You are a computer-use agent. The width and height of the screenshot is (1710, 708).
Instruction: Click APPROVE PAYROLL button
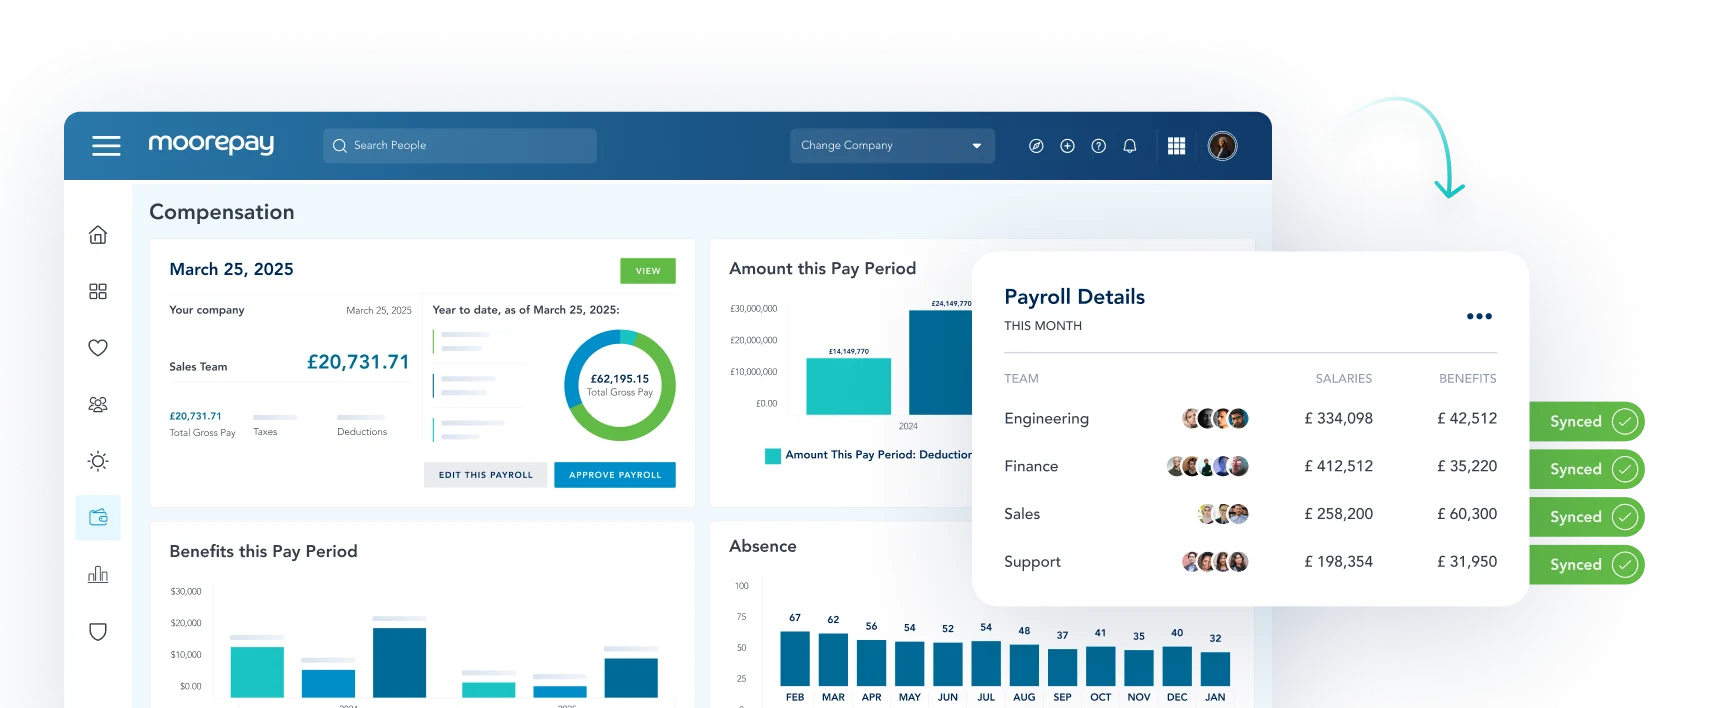tap(615, 475)
